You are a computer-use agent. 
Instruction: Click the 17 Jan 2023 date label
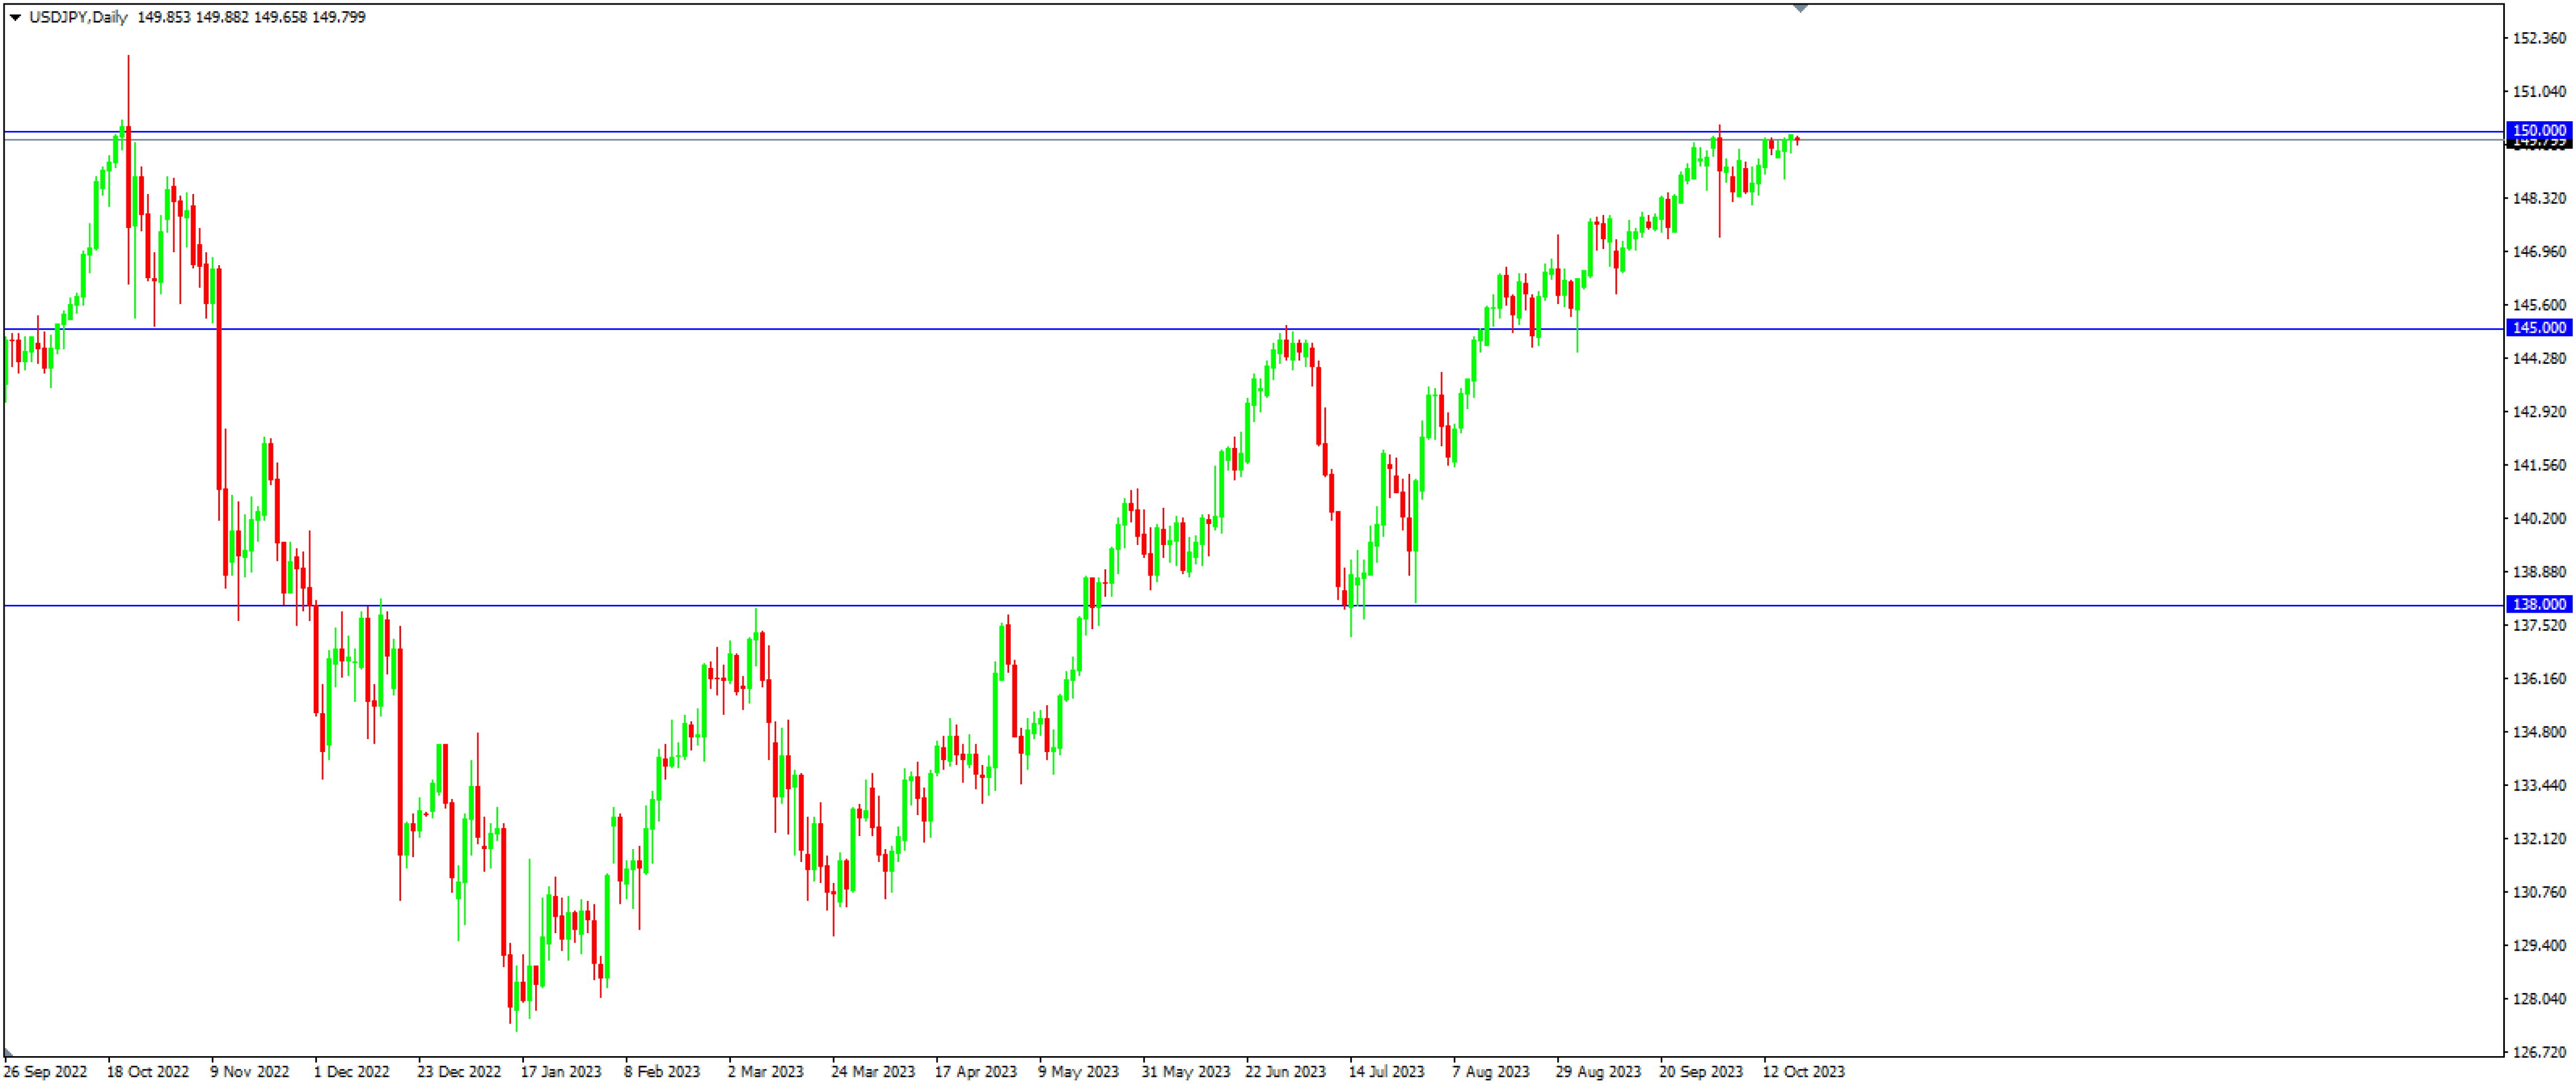coord(560,1072)
